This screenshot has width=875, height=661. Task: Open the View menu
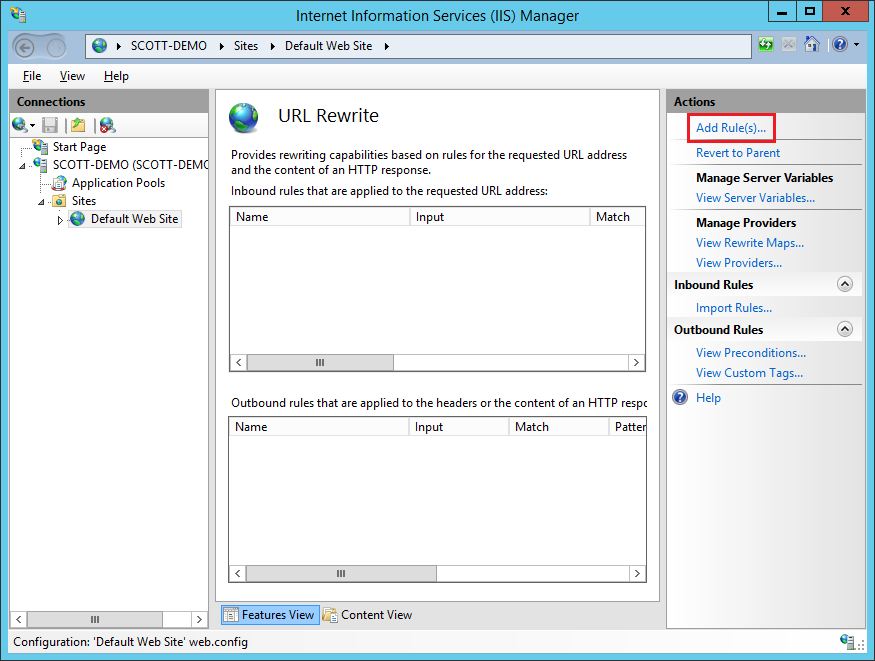click(73, 76)
